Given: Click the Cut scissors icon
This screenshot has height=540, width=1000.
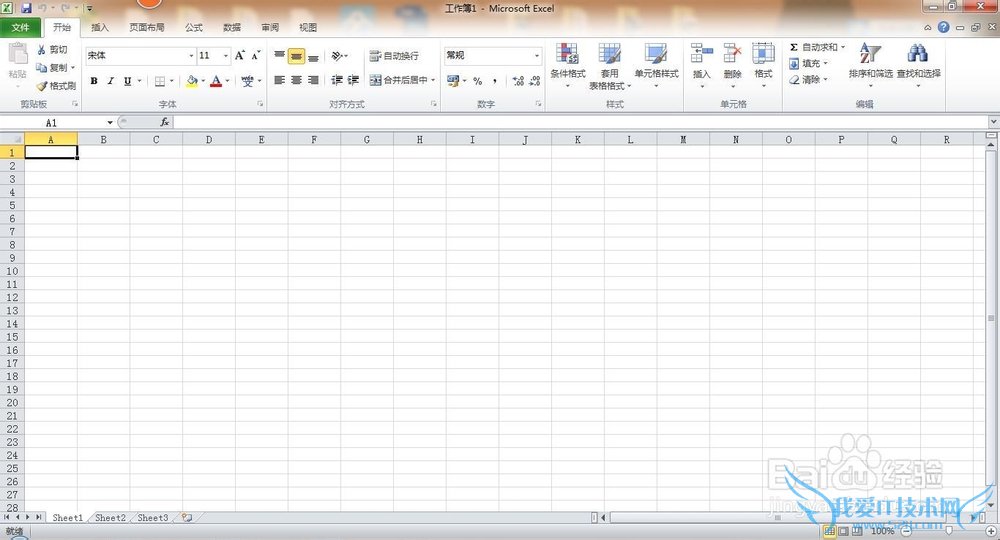Looking at the screenshot, I should tap(41, 50).
